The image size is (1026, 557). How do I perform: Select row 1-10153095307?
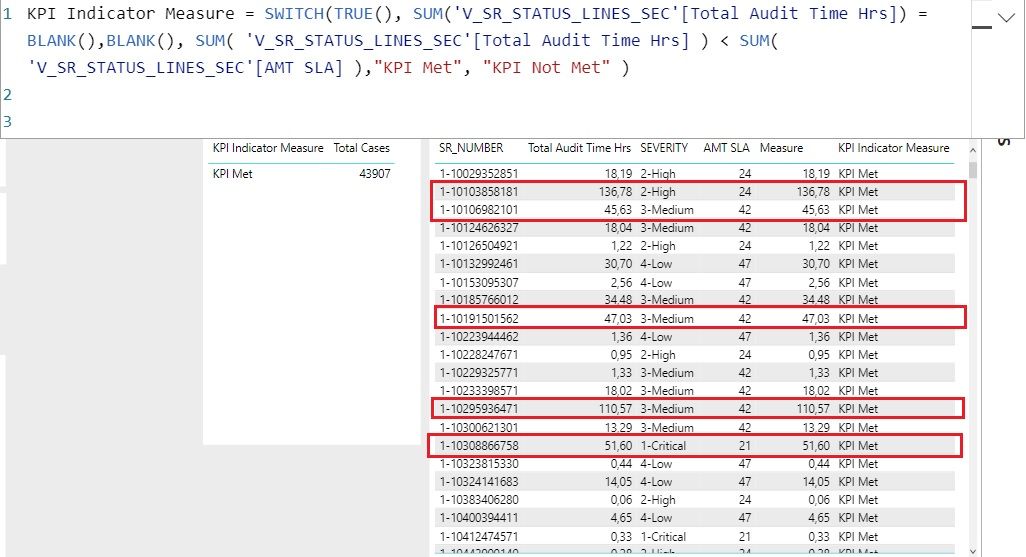[695, 282]
